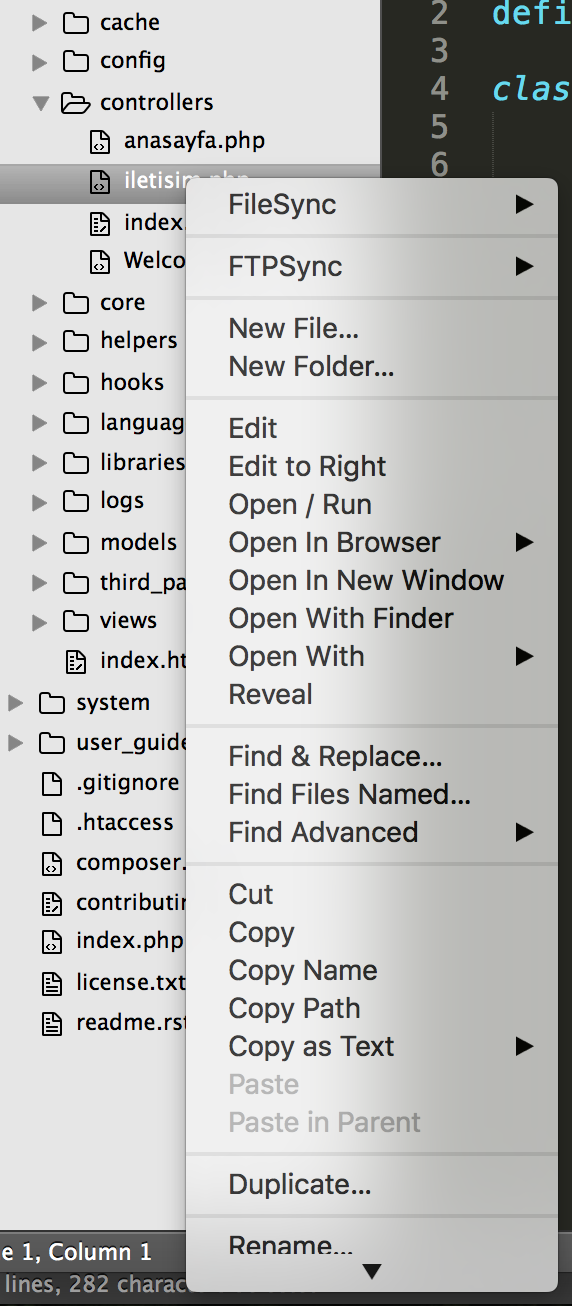The height and width of the screenshot is (1306, 572).
Task: Collapse the controllers folder arrow
Action: coord(40,102)
